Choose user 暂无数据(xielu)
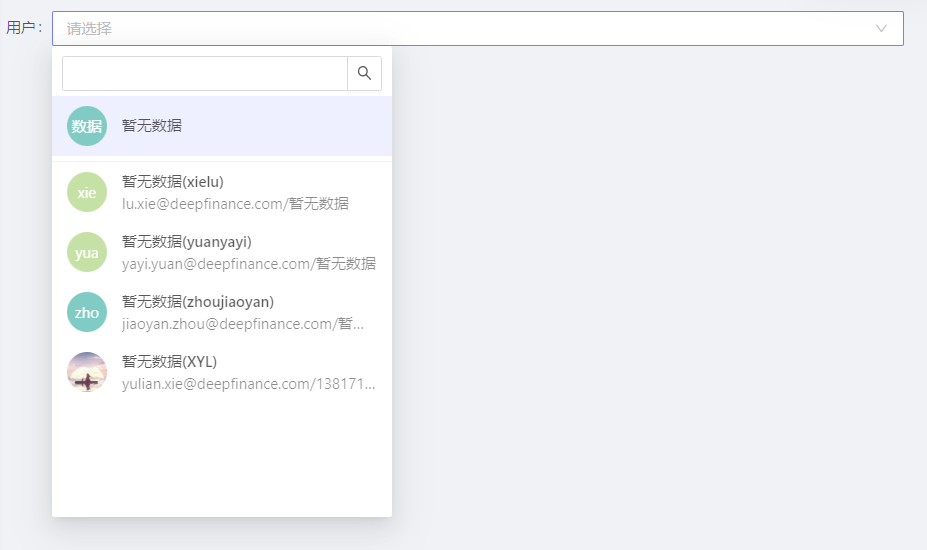This screenshot has width=927, height=550. coord(222,192)
